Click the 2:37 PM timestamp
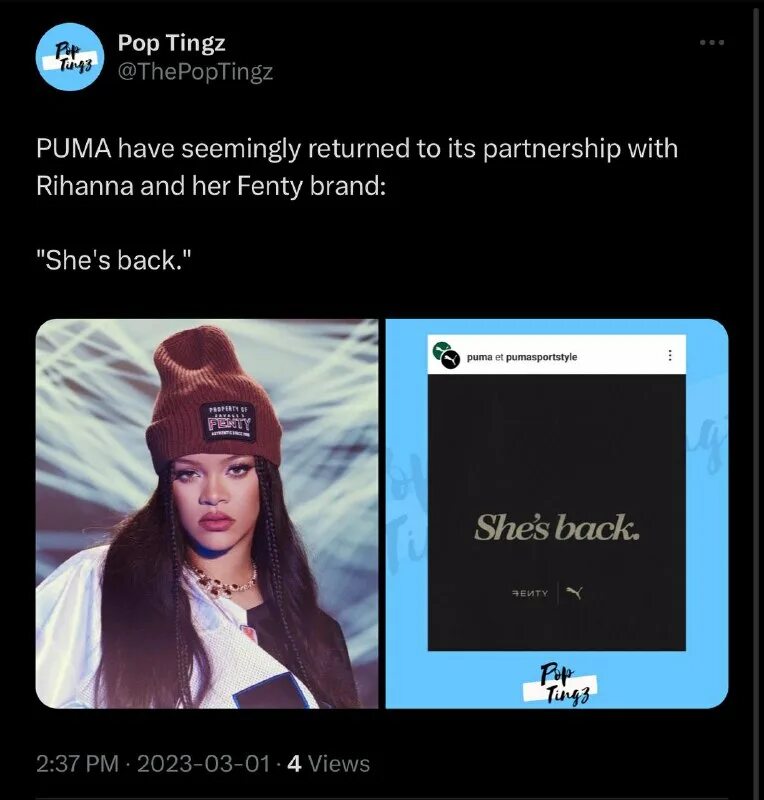The width and height of the screenshot is (764, 800). point(77,764)
